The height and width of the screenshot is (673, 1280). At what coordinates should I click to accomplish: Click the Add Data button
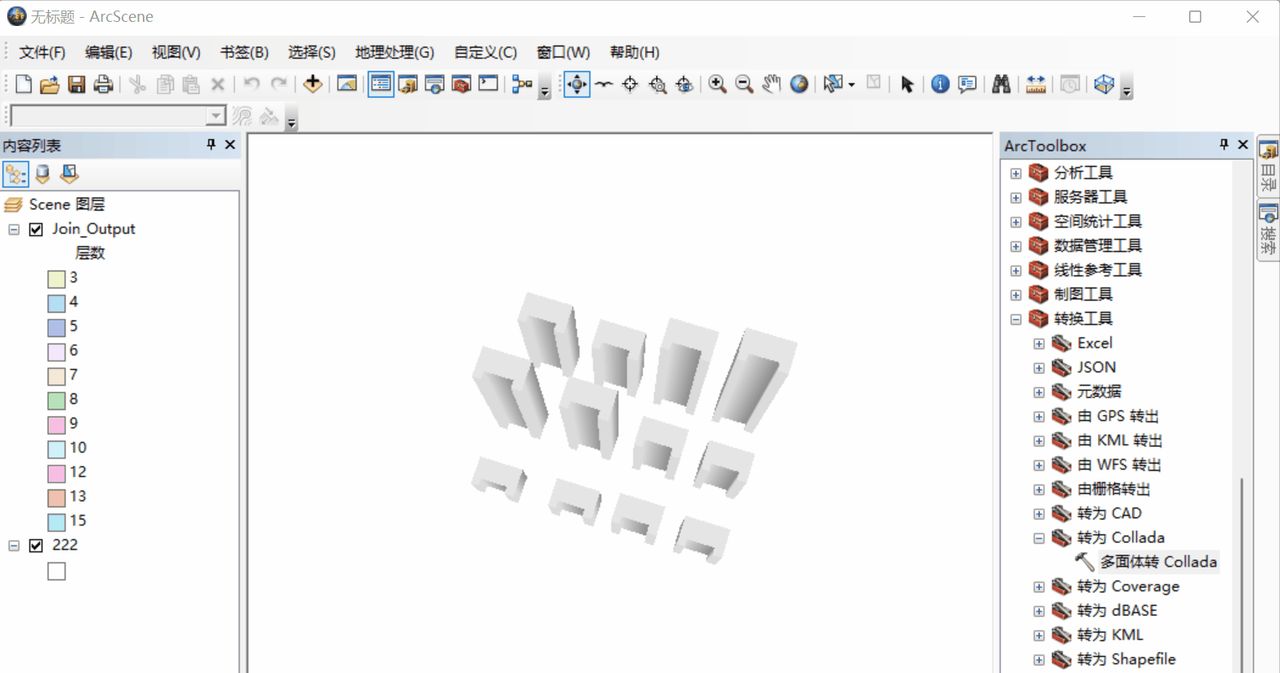coord(313,85)
